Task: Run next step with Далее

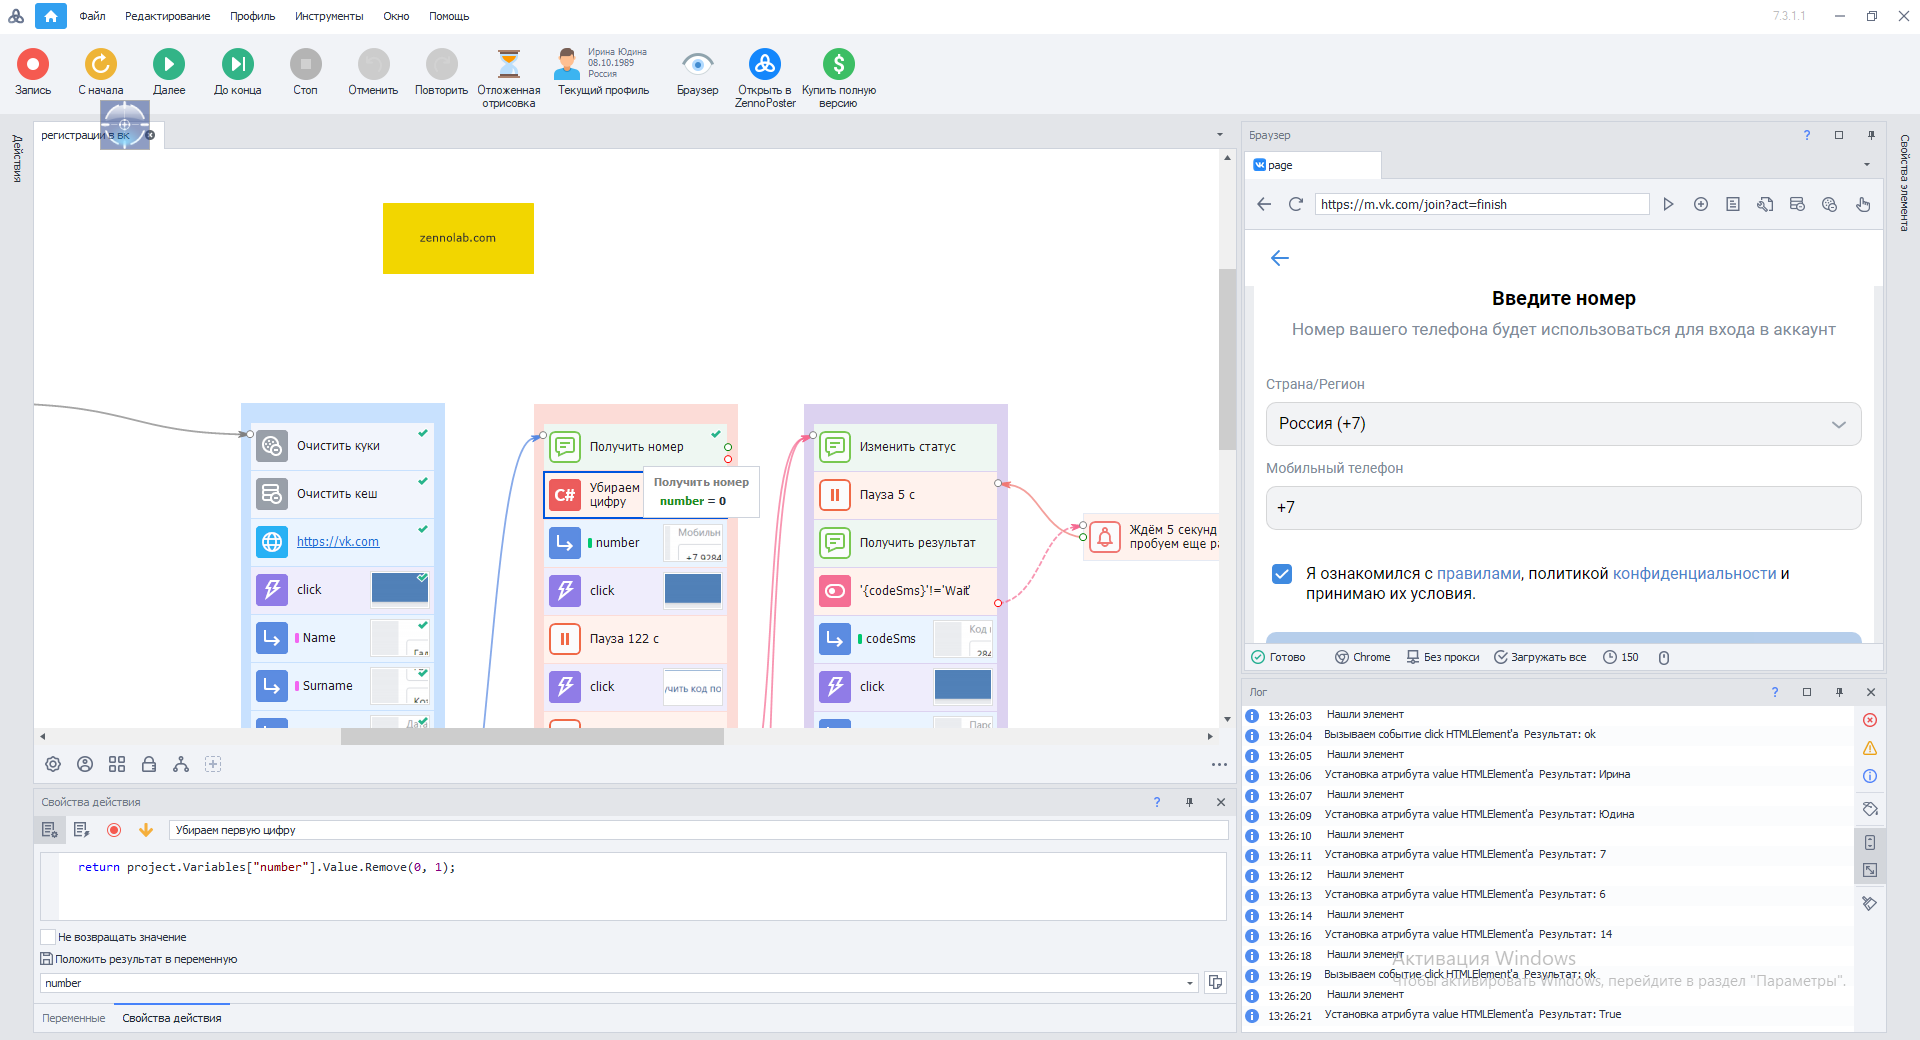Action: pos(169,65)
